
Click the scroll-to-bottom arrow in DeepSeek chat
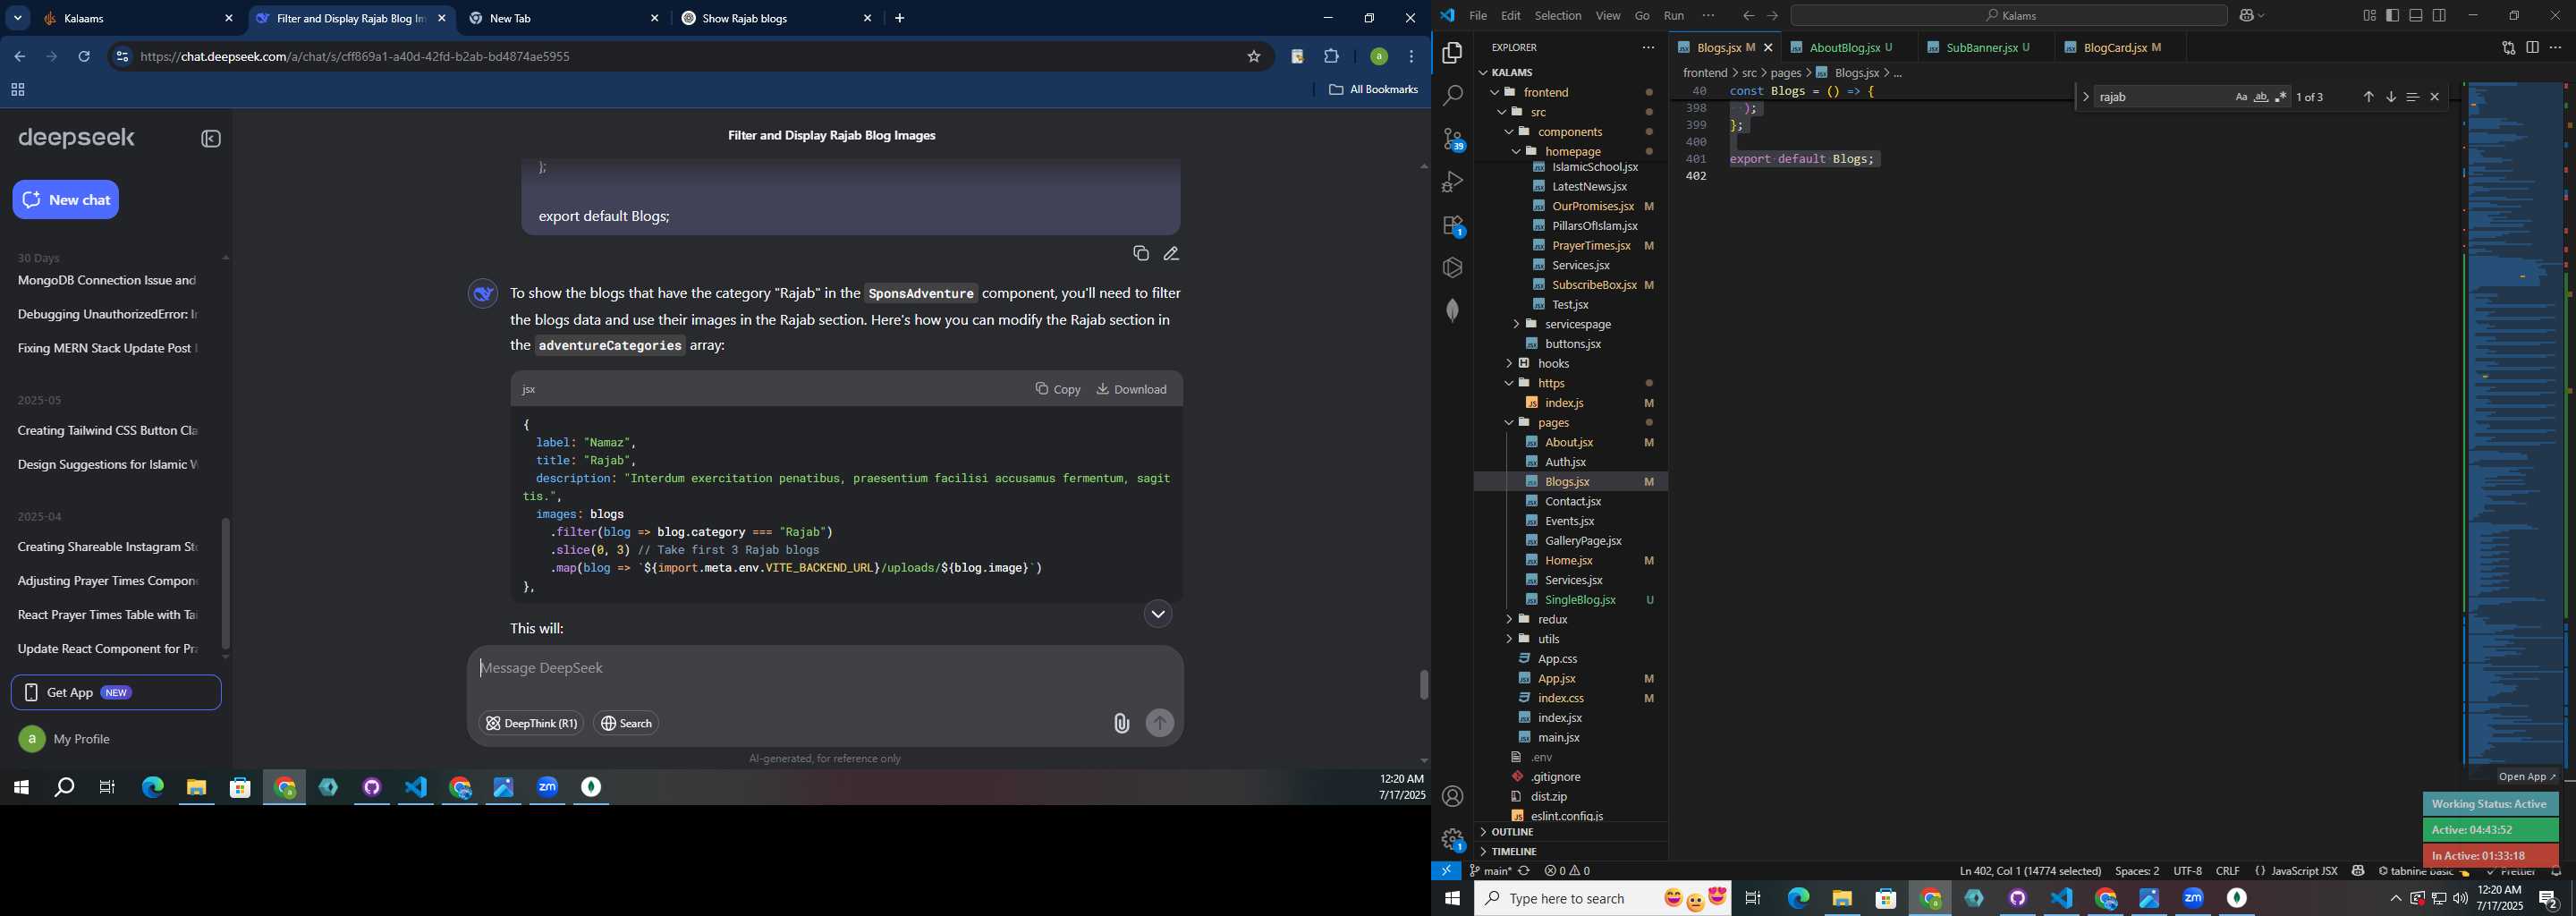tap(1157, 614)
